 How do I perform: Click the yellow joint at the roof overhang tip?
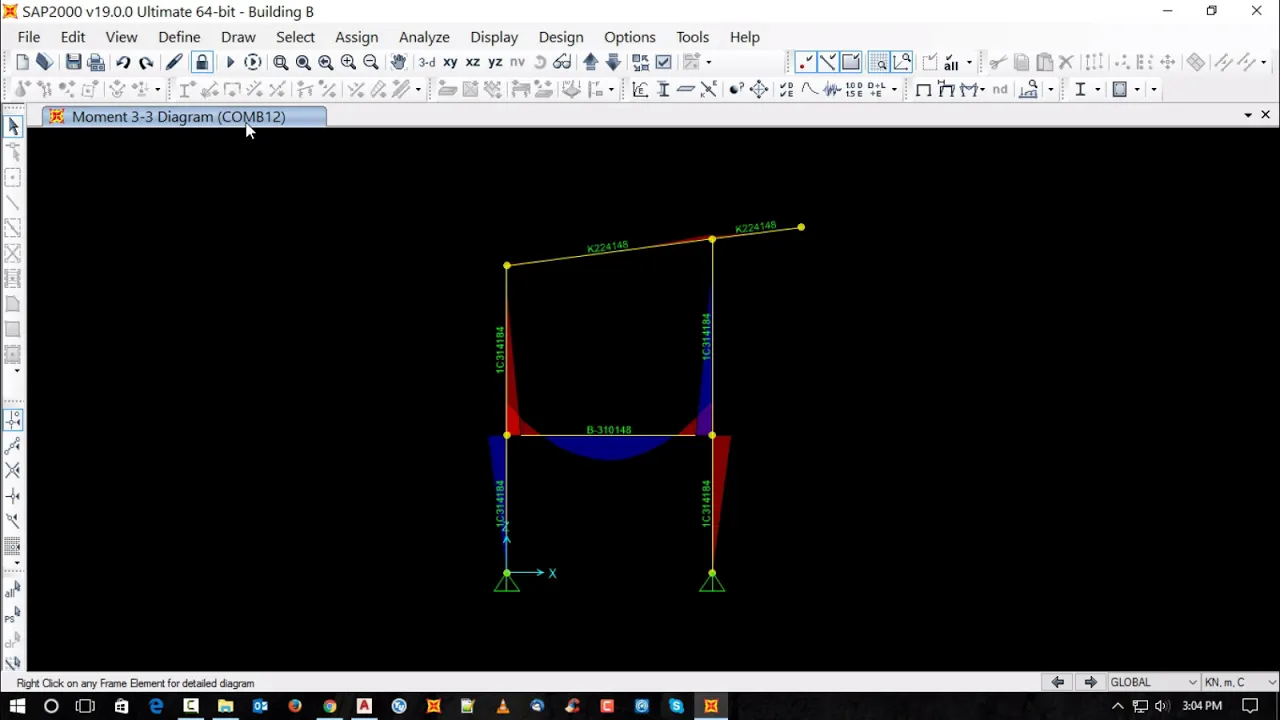(x=801, y=228)
